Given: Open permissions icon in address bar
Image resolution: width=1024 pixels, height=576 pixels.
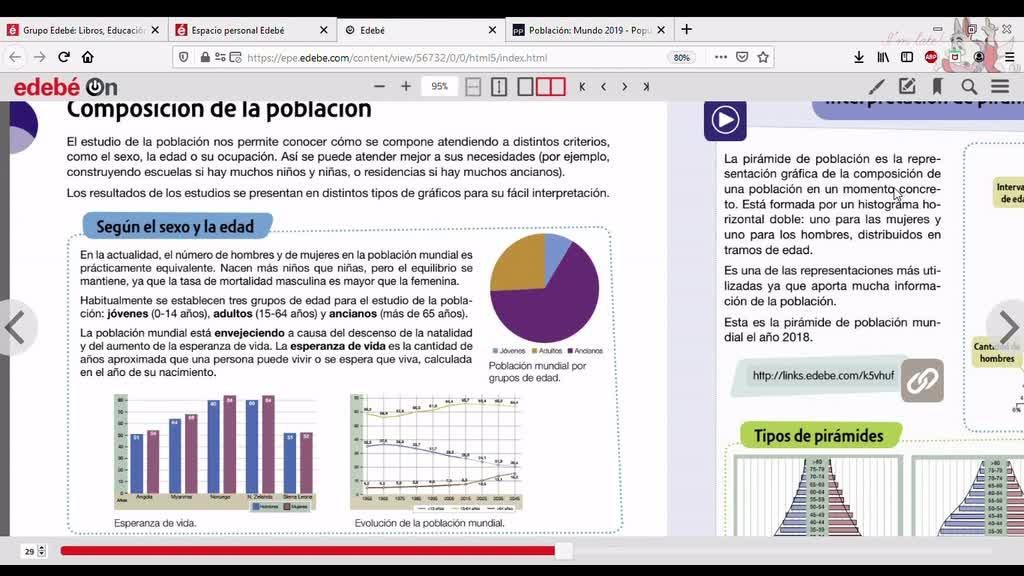Looking at the screenshot, I should coord(220,57).
